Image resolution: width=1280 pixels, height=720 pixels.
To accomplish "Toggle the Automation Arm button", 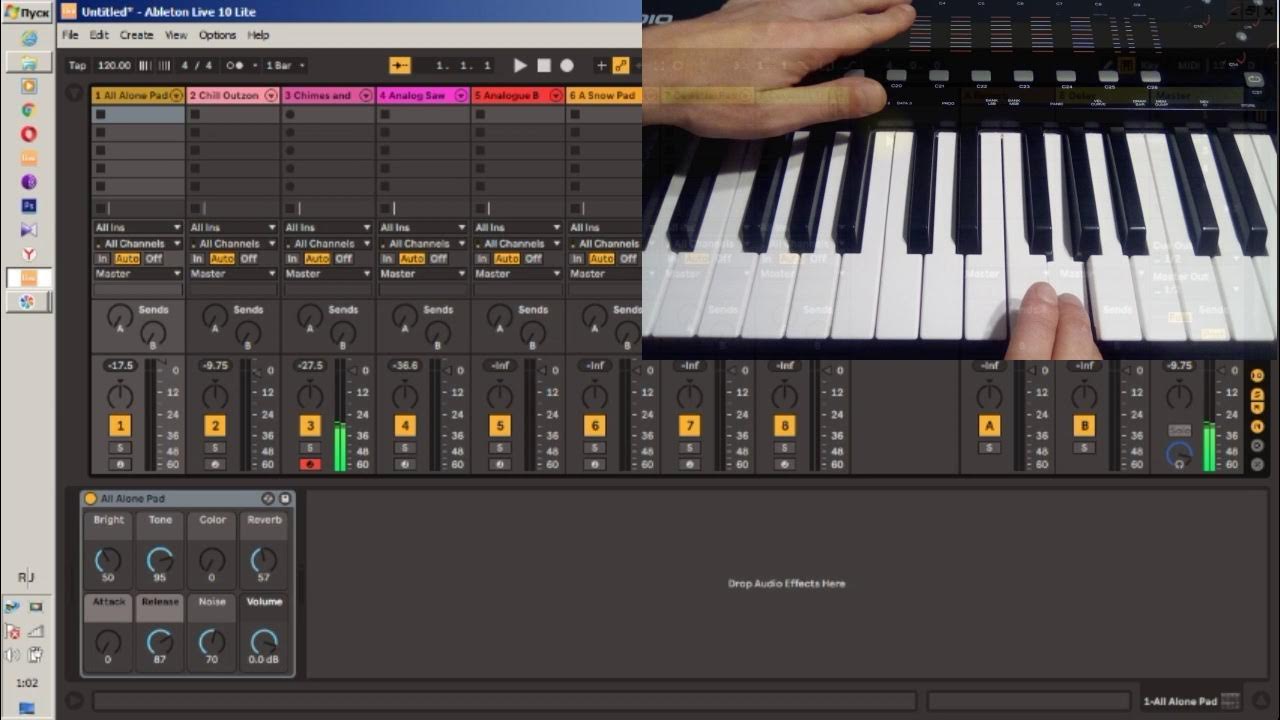I will 621,65.
